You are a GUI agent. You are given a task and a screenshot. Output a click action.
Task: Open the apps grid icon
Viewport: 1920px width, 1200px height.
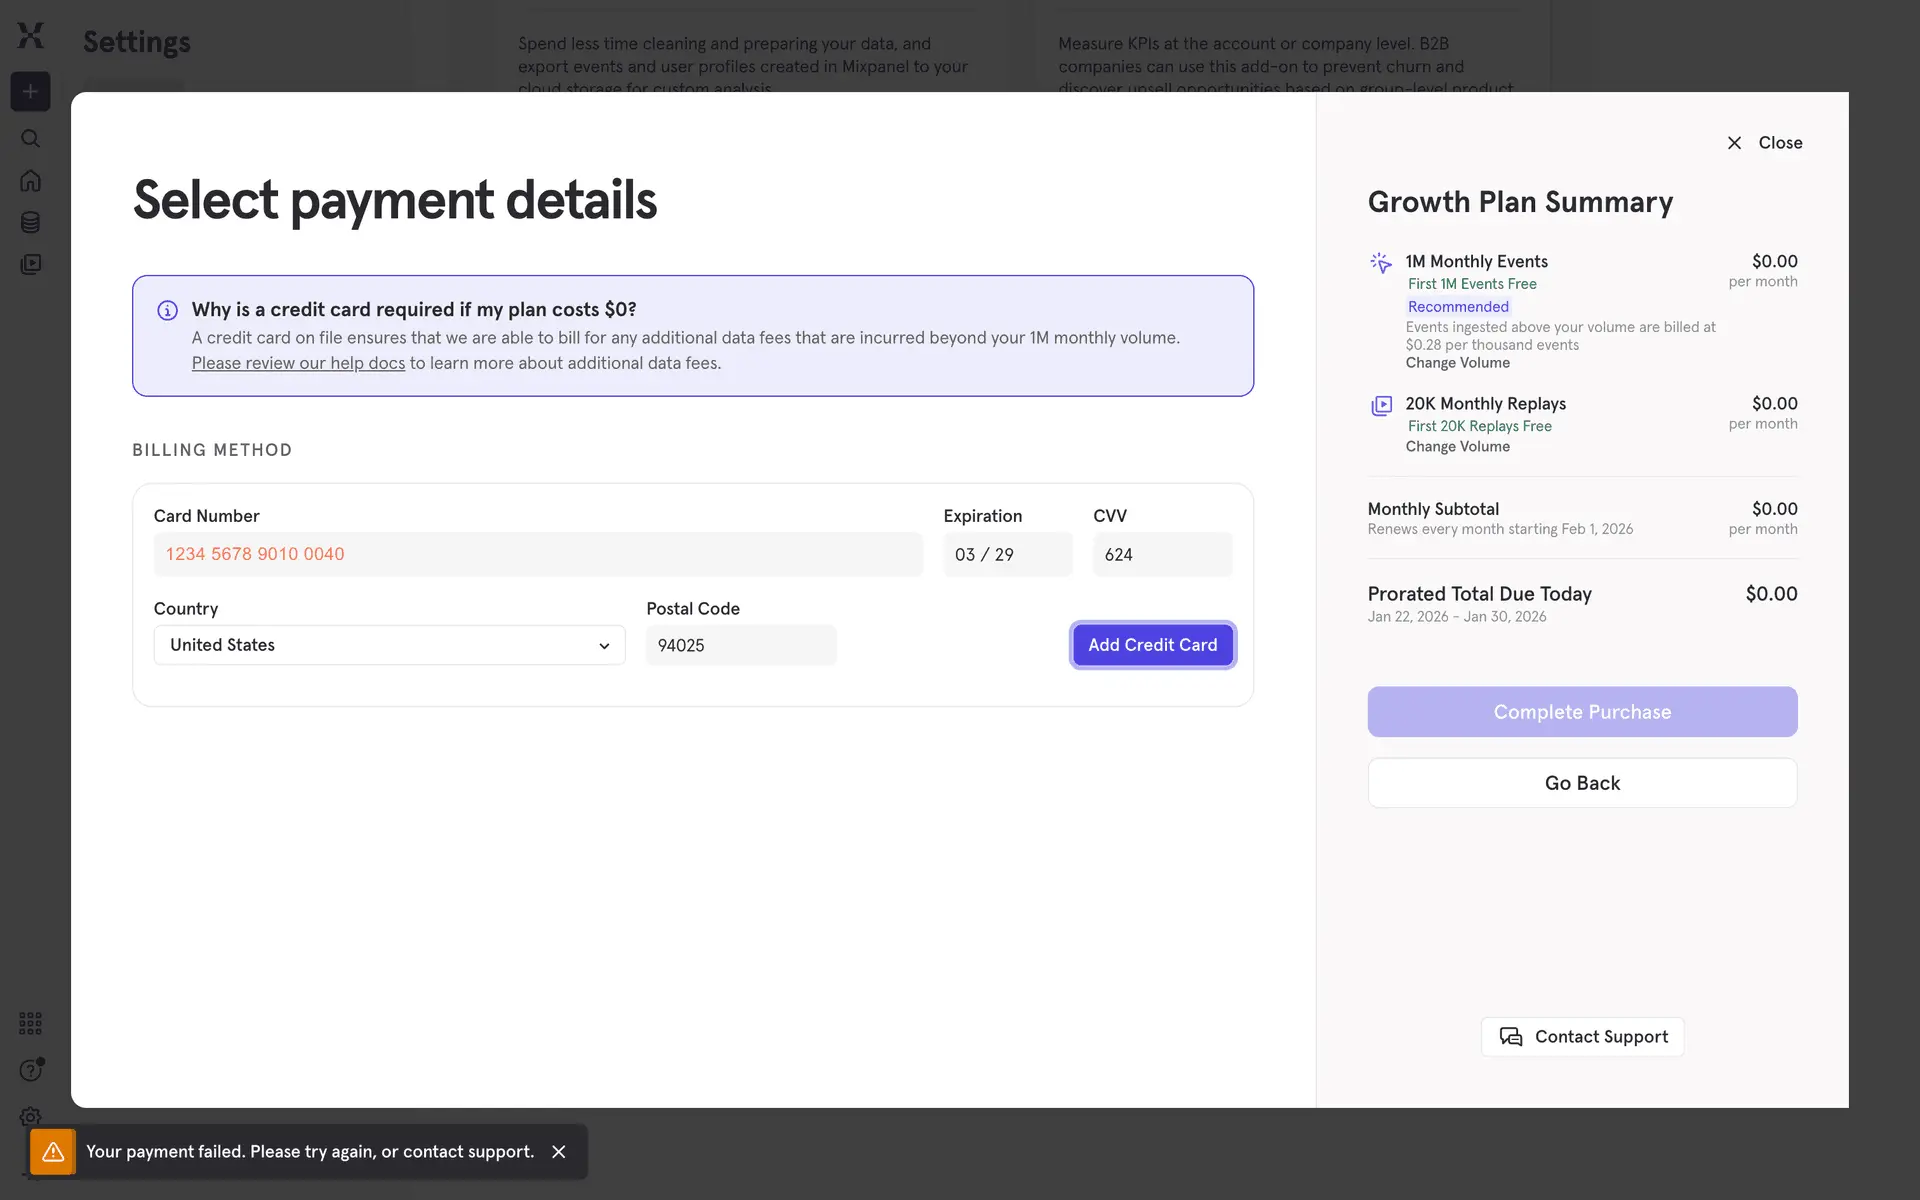pos(30,1023)
